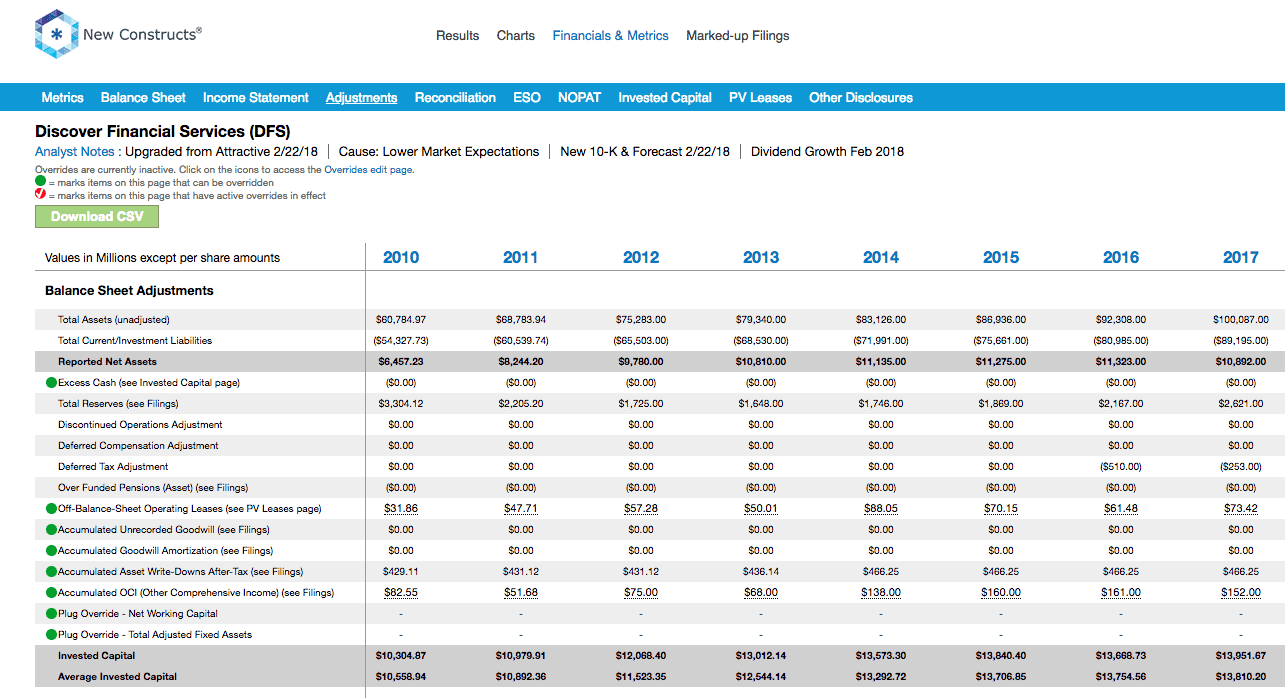The image size is (1285, 698).
Task: Click the 2013 Reported Net Assets value $10,810.00
Action: coord(761,362)
